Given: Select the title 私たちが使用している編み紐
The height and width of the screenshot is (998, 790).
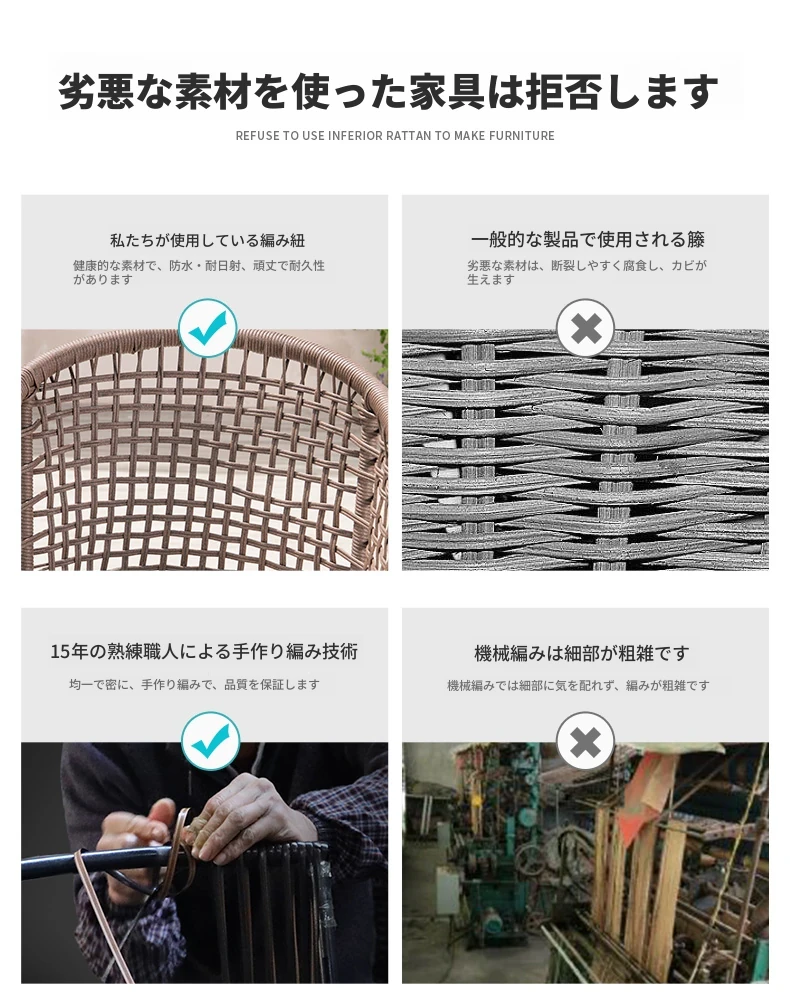Looking at the screenshot, I should 208,240.
